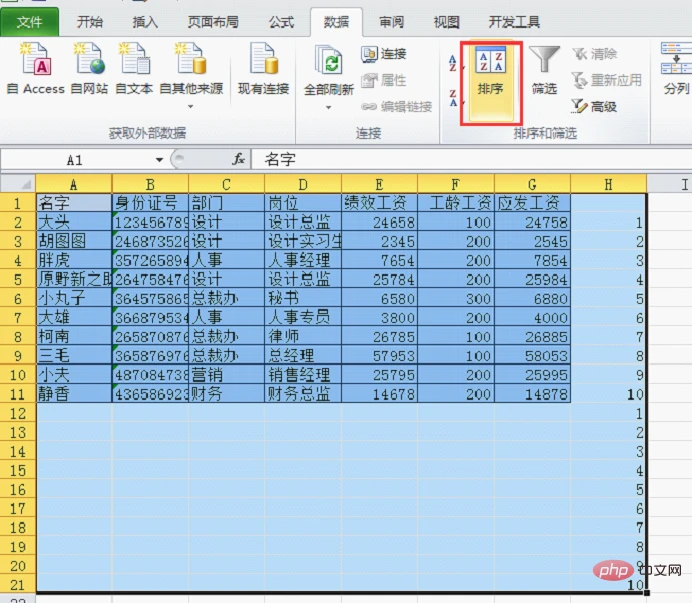Select row 1 header
The image size is (692, 603).
click(18, 203)
